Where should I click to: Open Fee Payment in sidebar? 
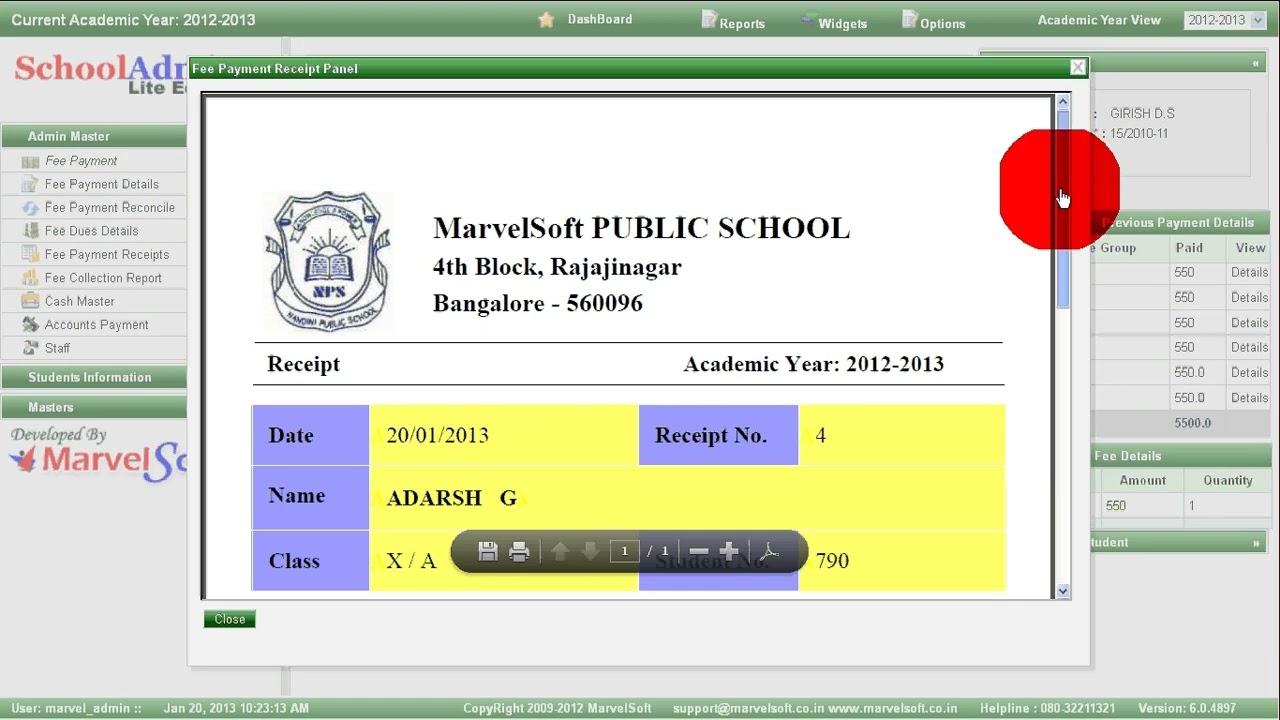point(81,161)
